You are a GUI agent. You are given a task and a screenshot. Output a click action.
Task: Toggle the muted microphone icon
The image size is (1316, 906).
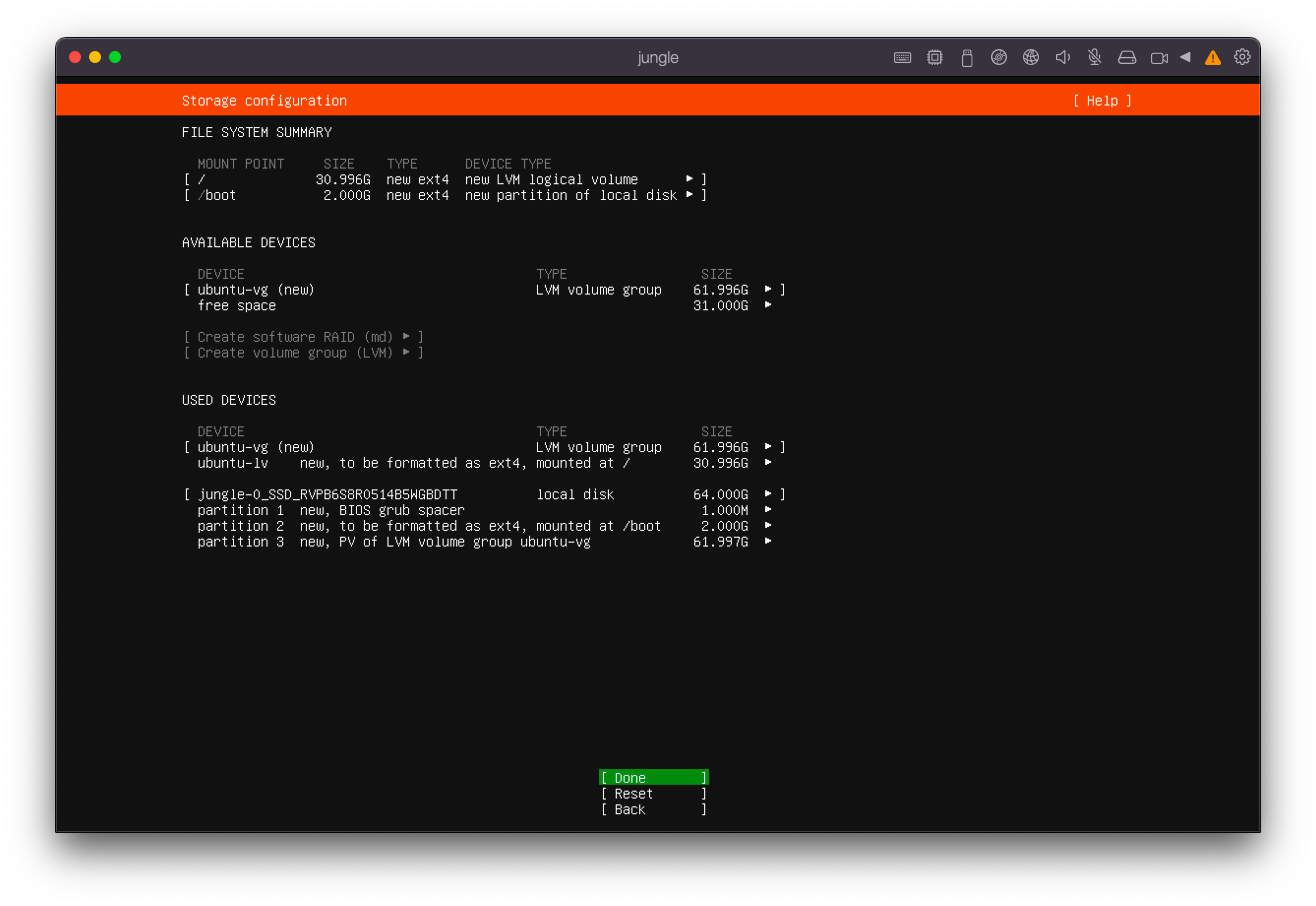[x=1095, y=57]
